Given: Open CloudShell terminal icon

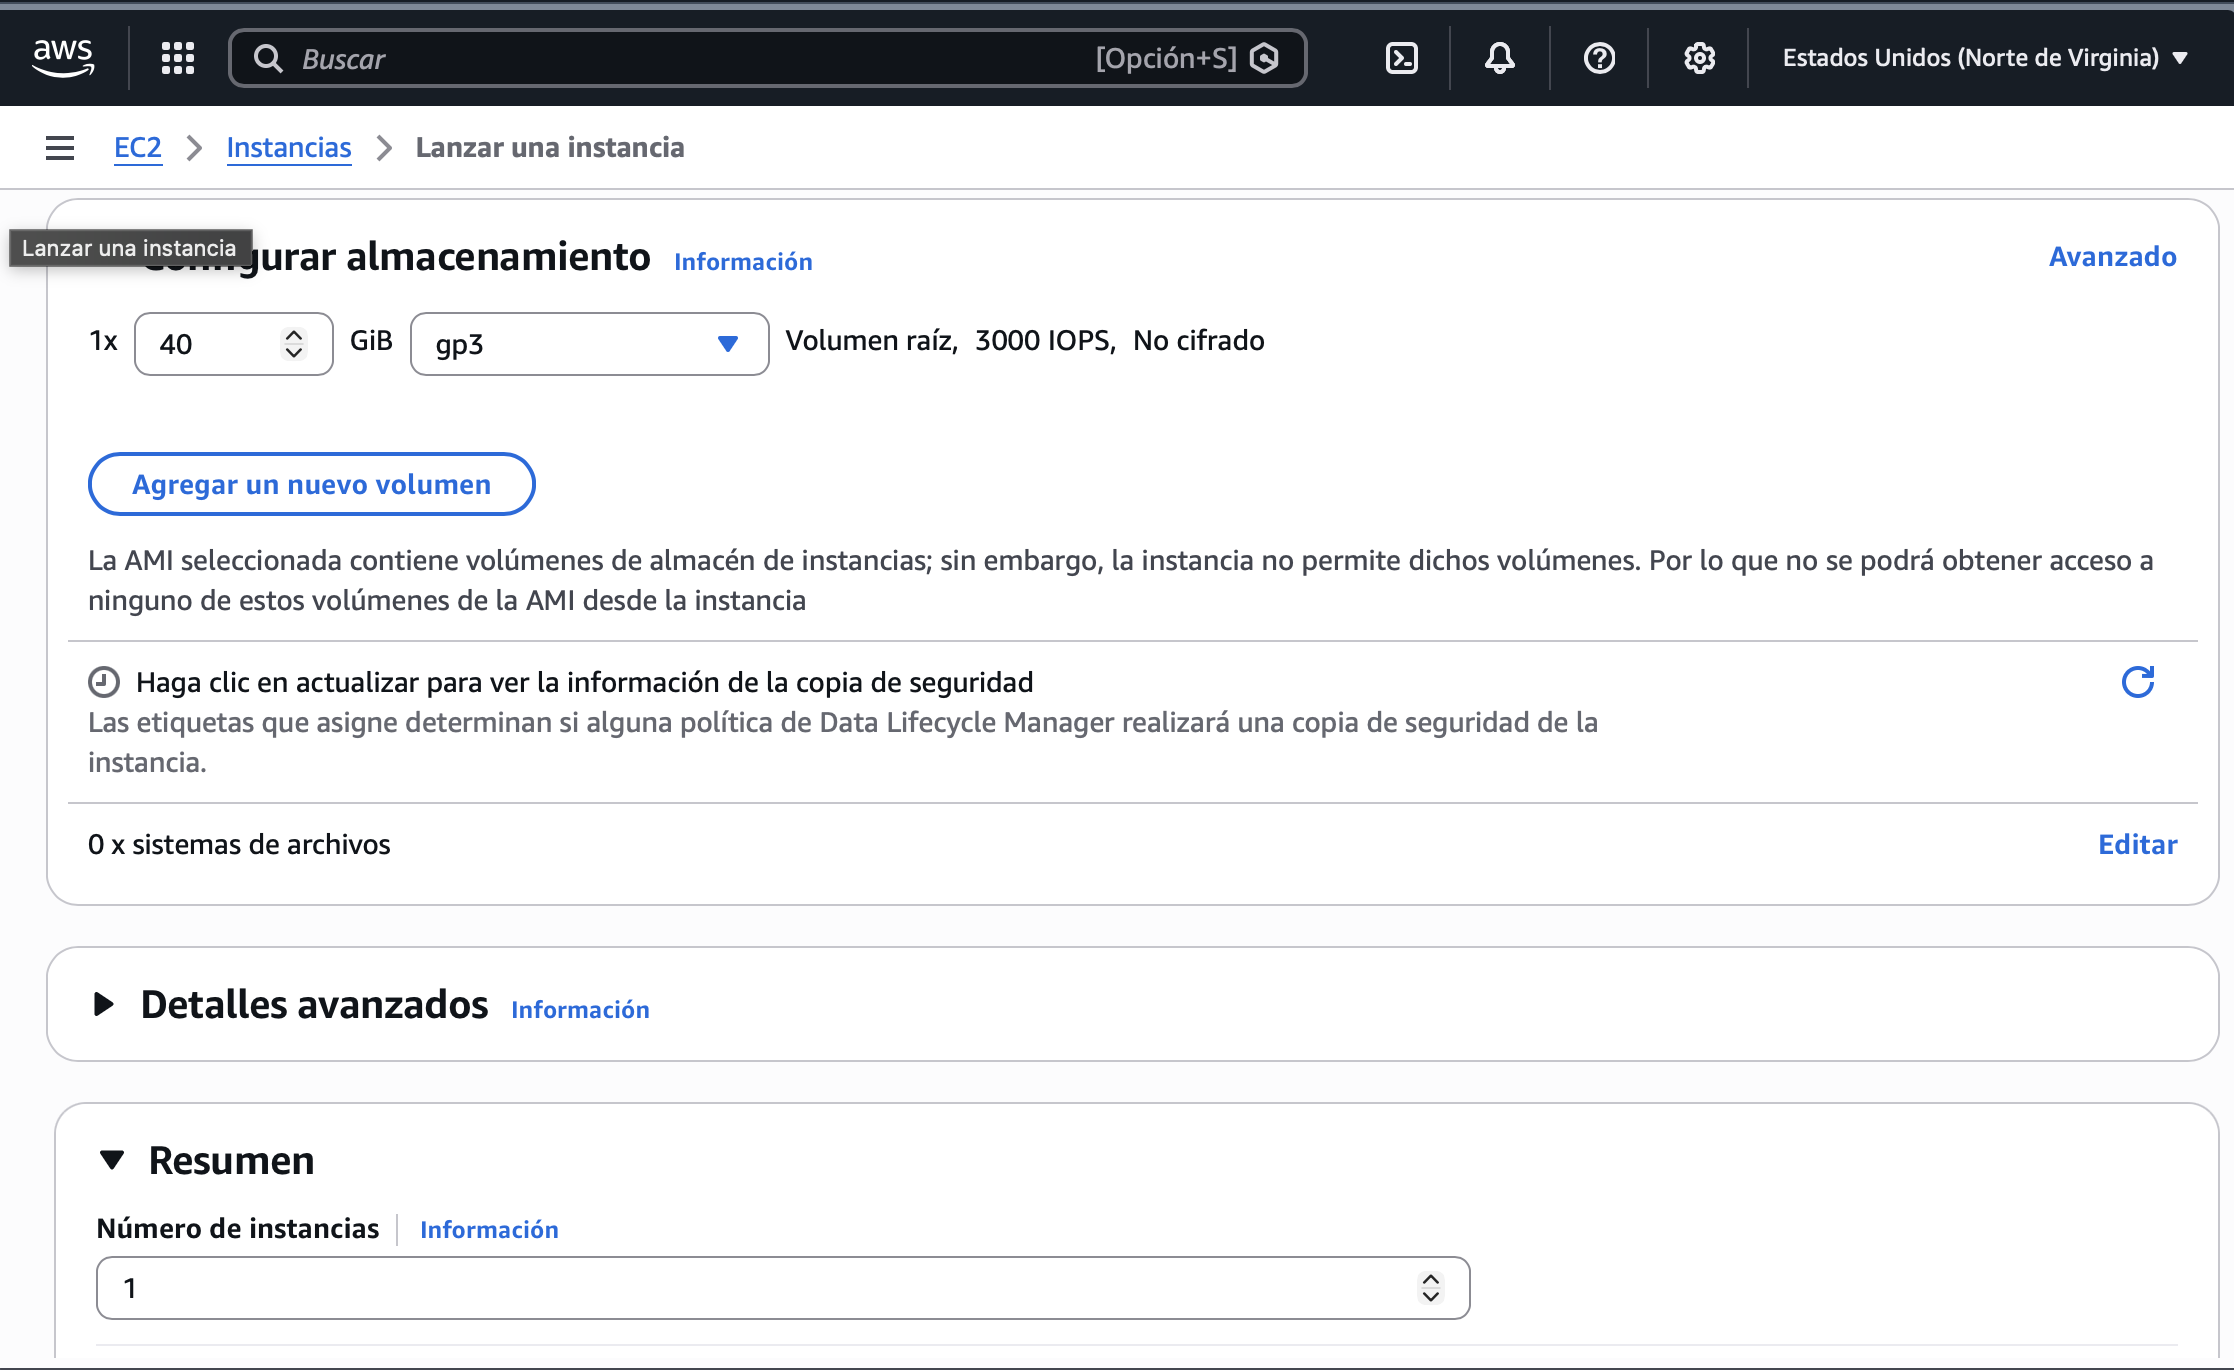Looking at the screenshot, I should 1401,58.
